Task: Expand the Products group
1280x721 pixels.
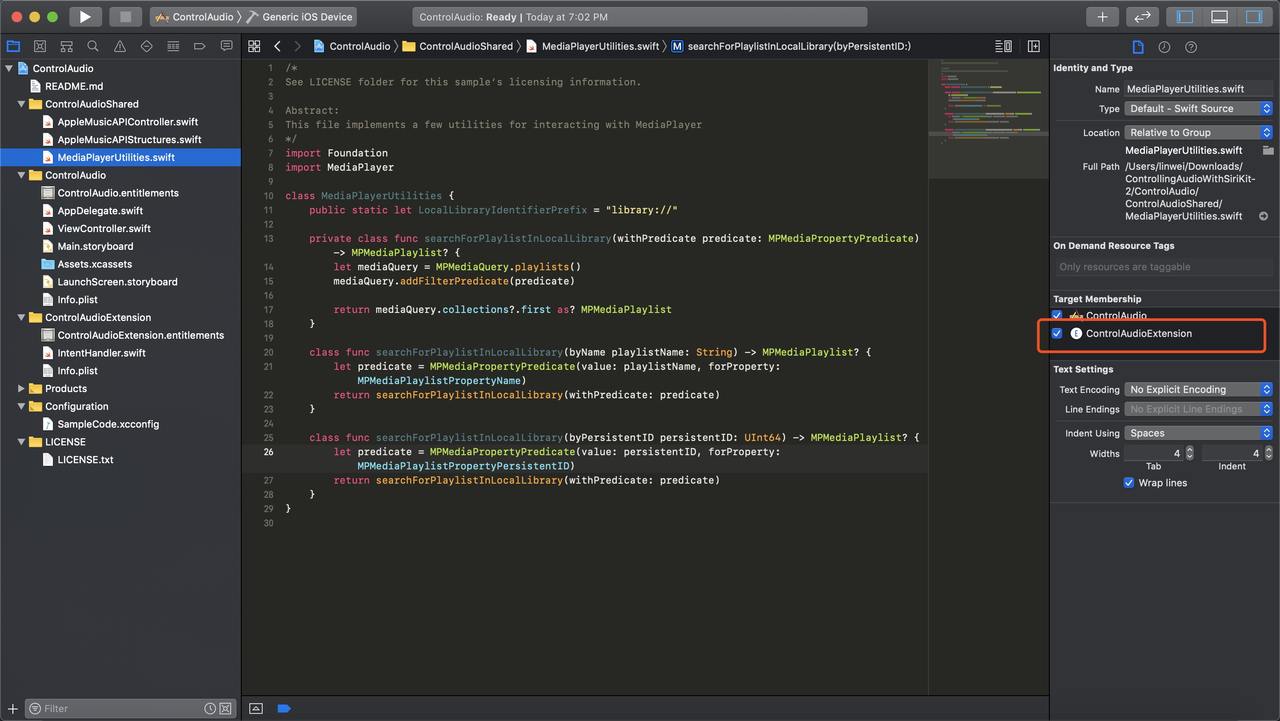Action: click(x=21, y=389)
